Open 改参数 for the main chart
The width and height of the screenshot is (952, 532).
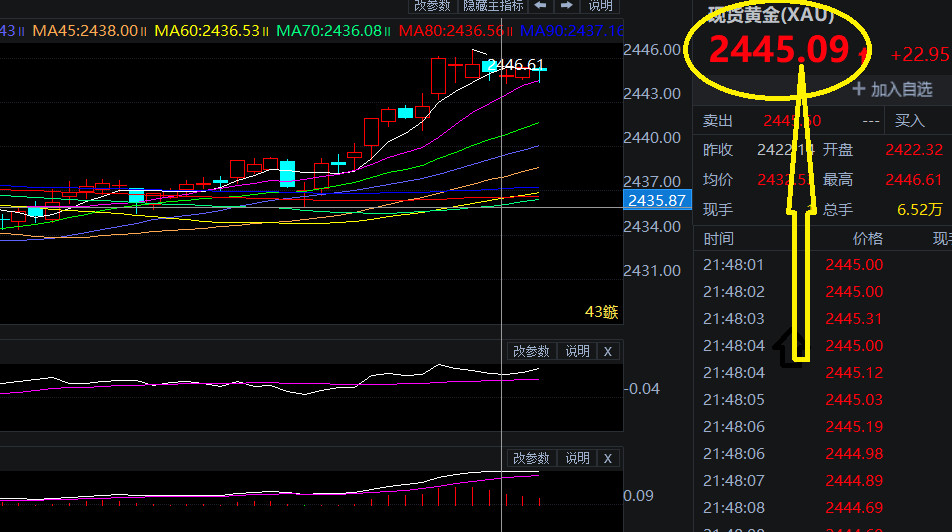click(432, 6)
